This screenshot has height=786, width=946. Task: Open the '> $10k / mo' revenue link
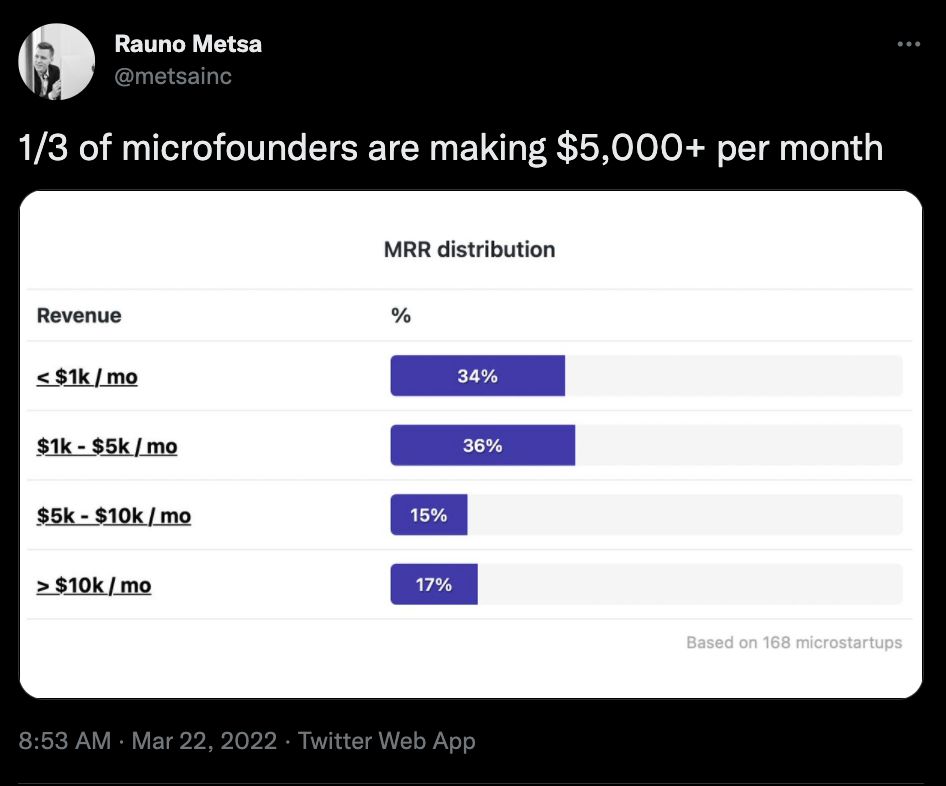(x=94, y=585)
